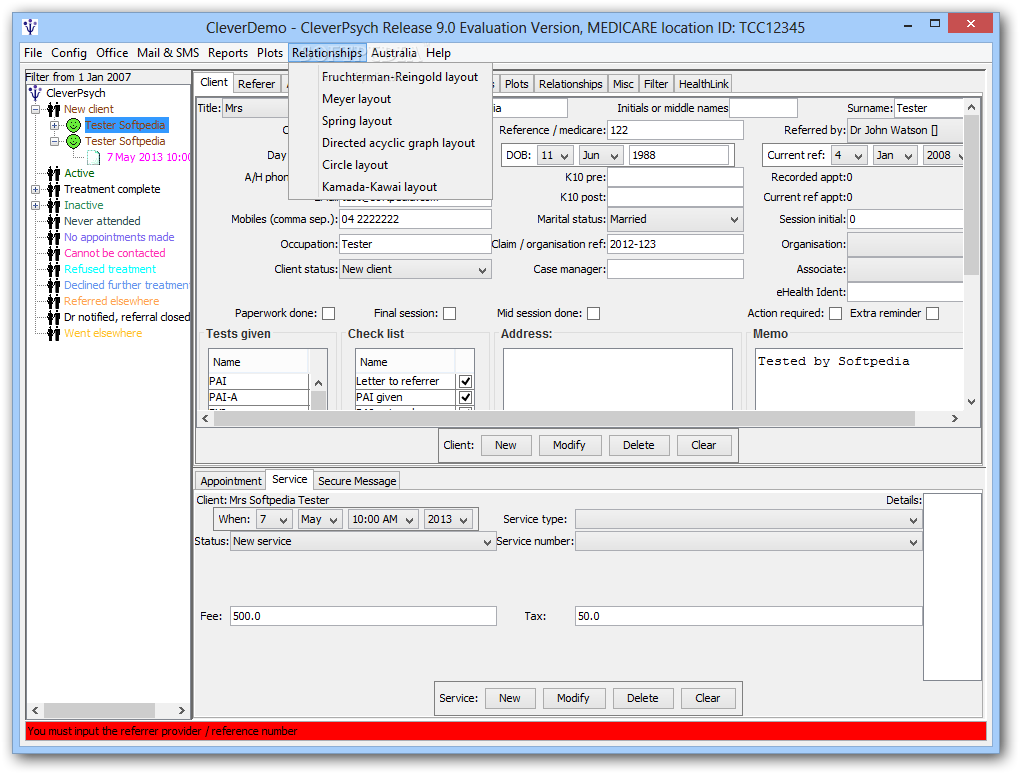This screenshot has height=774, width=1020.
Task: Toggle the Extra reminder checkbox
Action: pyautogui.click(x=933, y=314)
